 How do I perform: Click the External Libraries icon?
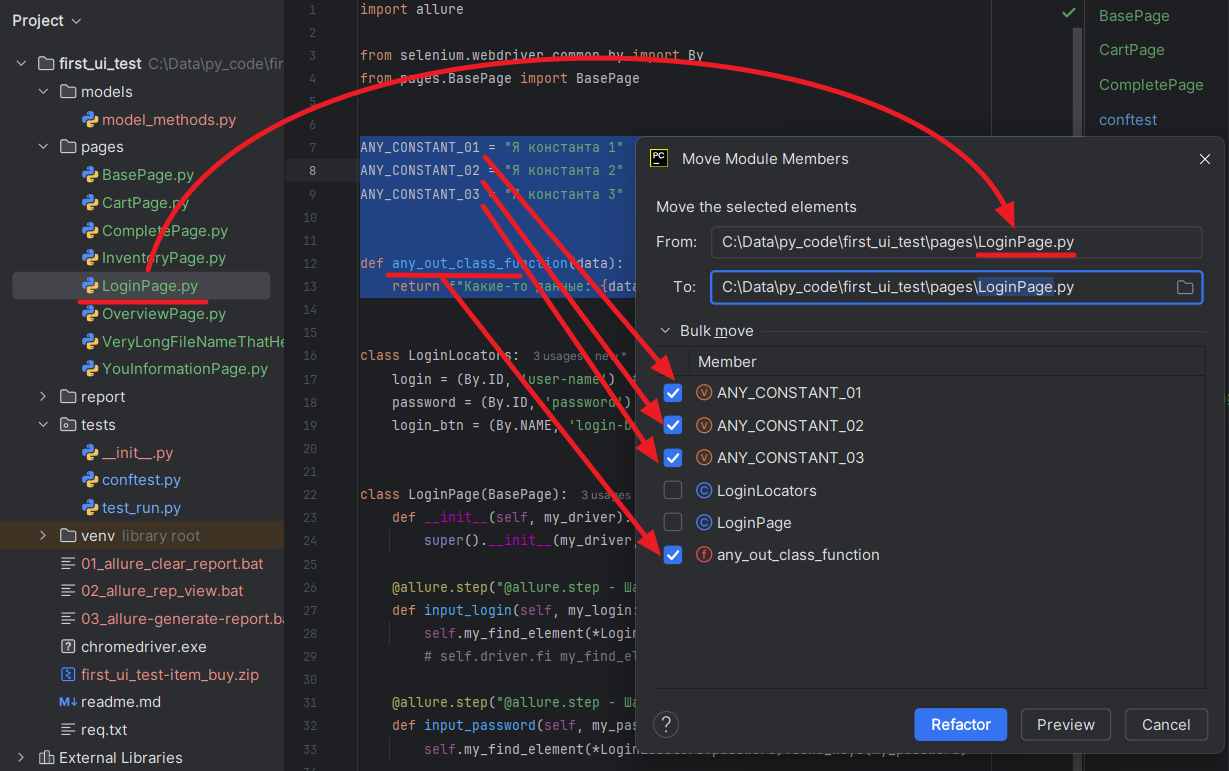point(46,758)
